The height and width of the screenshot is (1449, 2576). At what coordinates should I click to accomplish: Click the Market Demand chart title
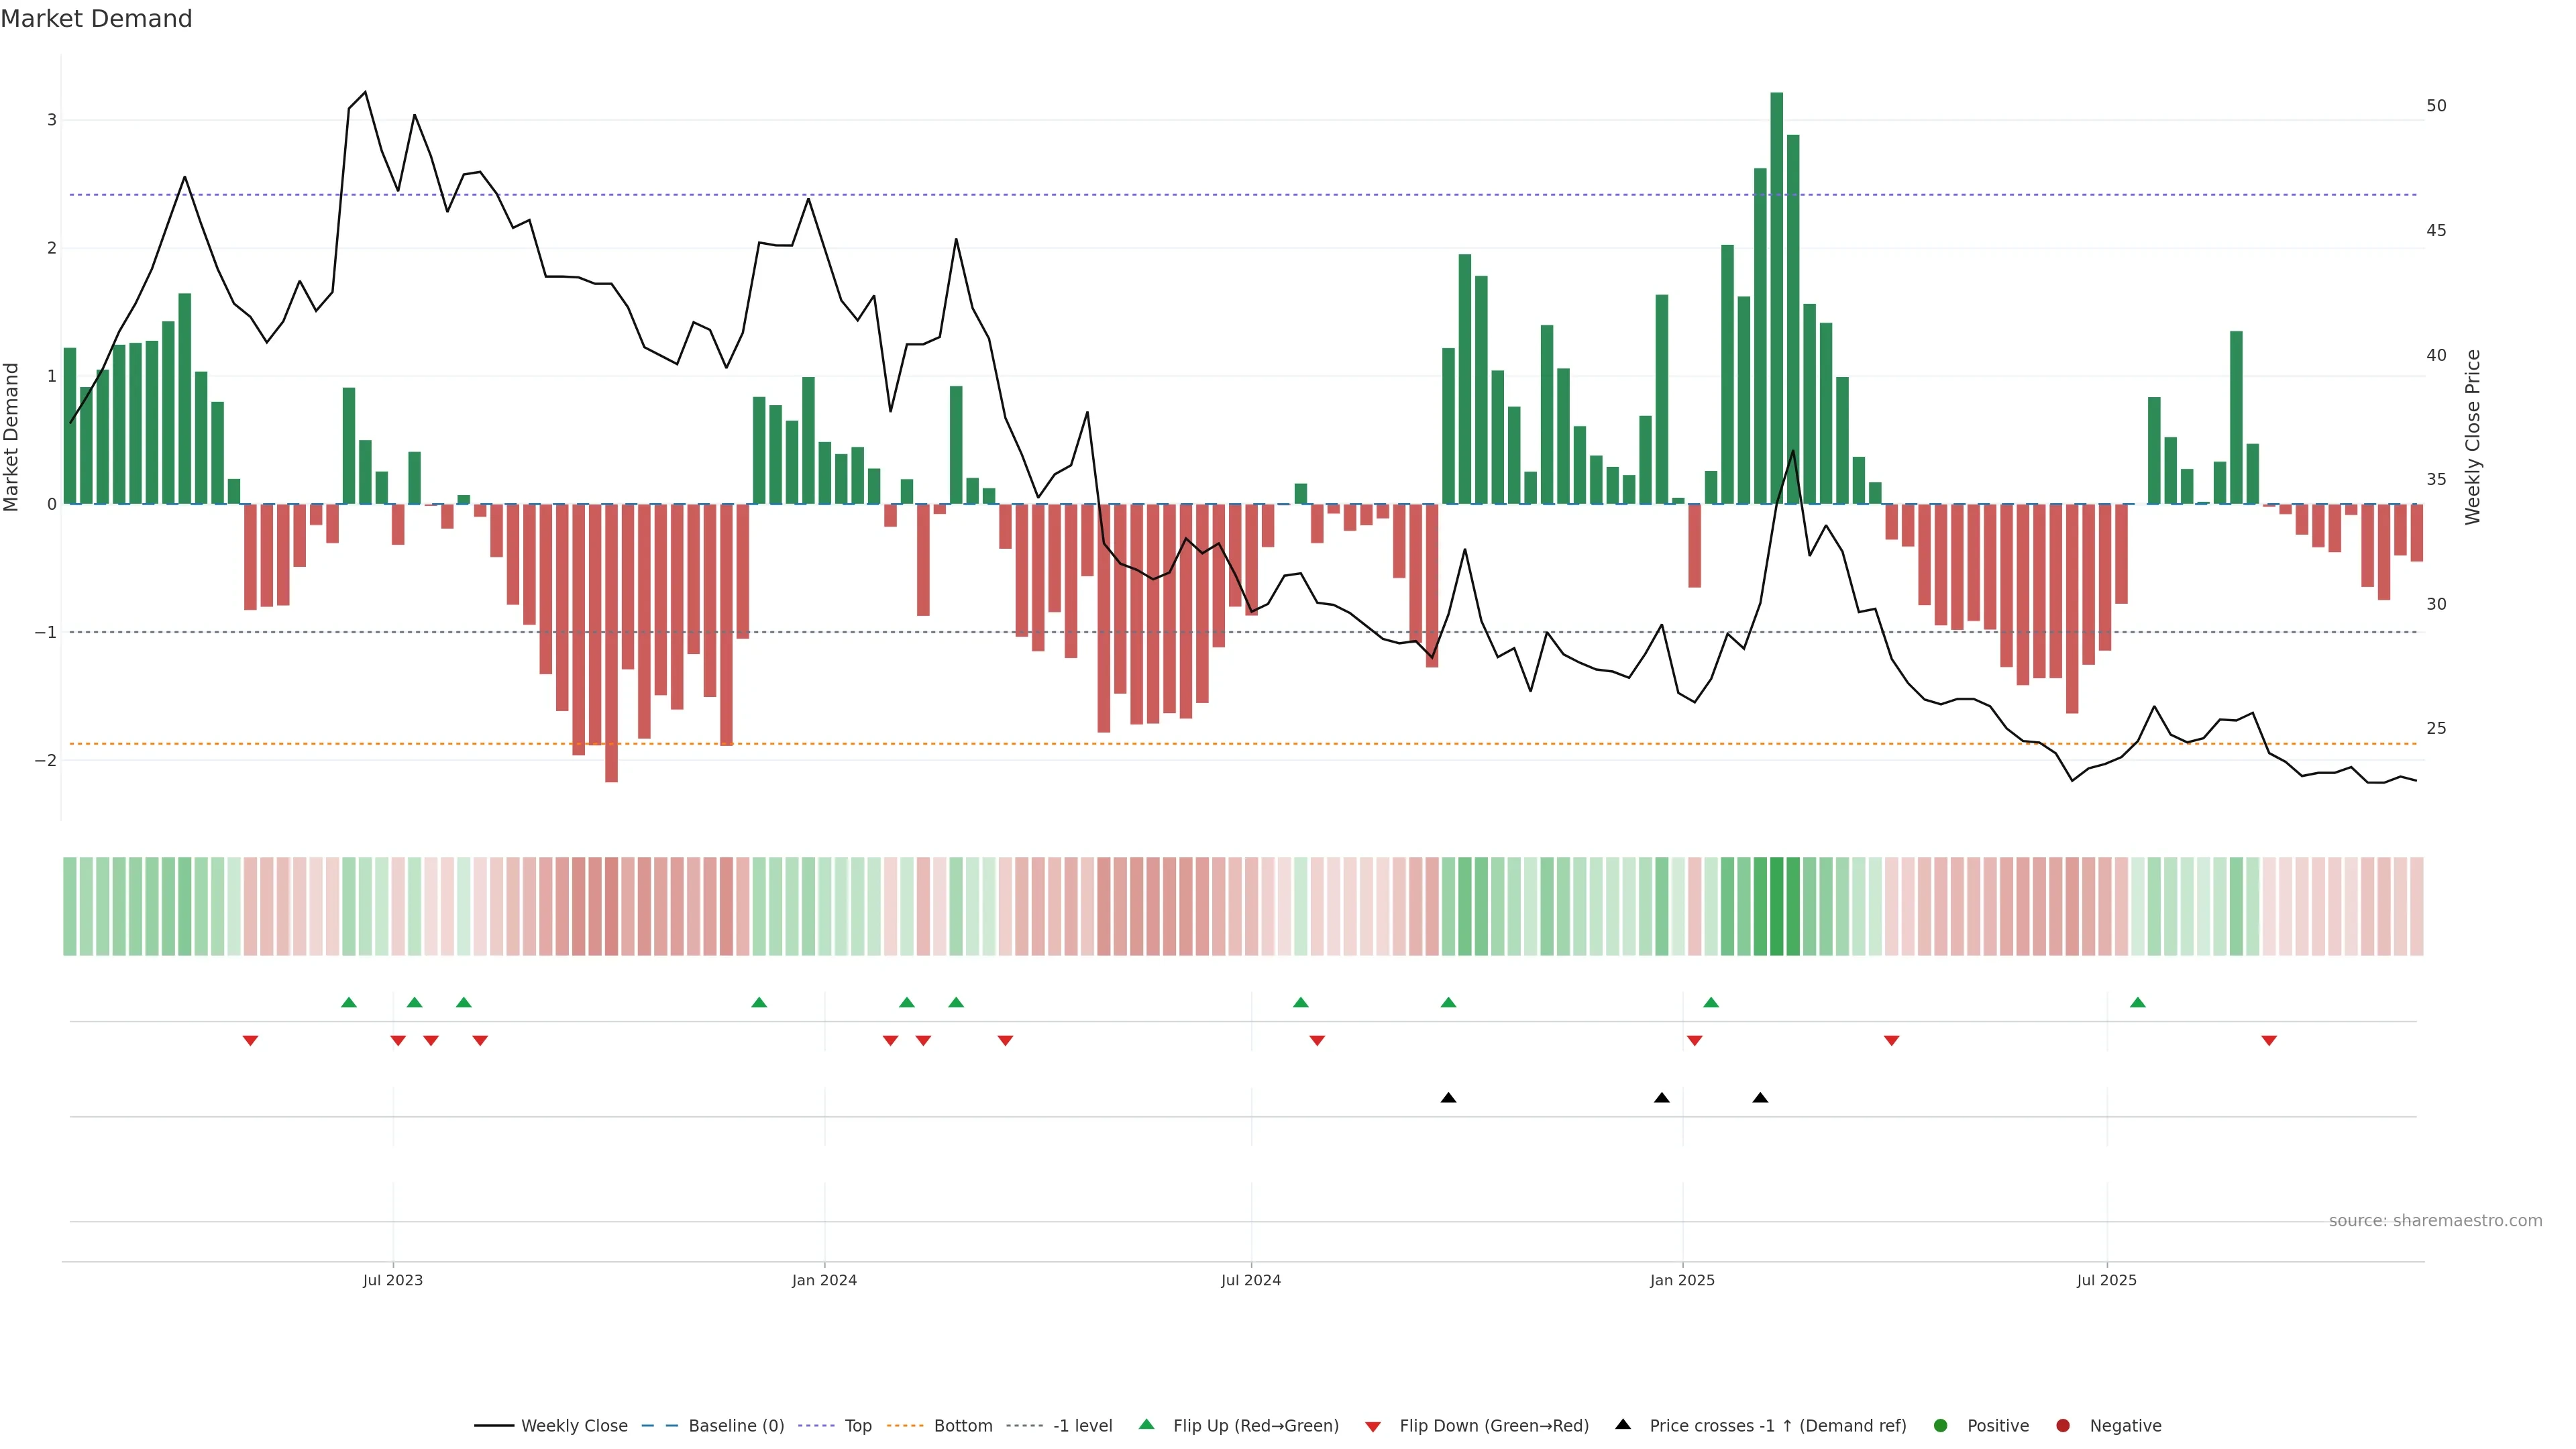click(96, 19)
